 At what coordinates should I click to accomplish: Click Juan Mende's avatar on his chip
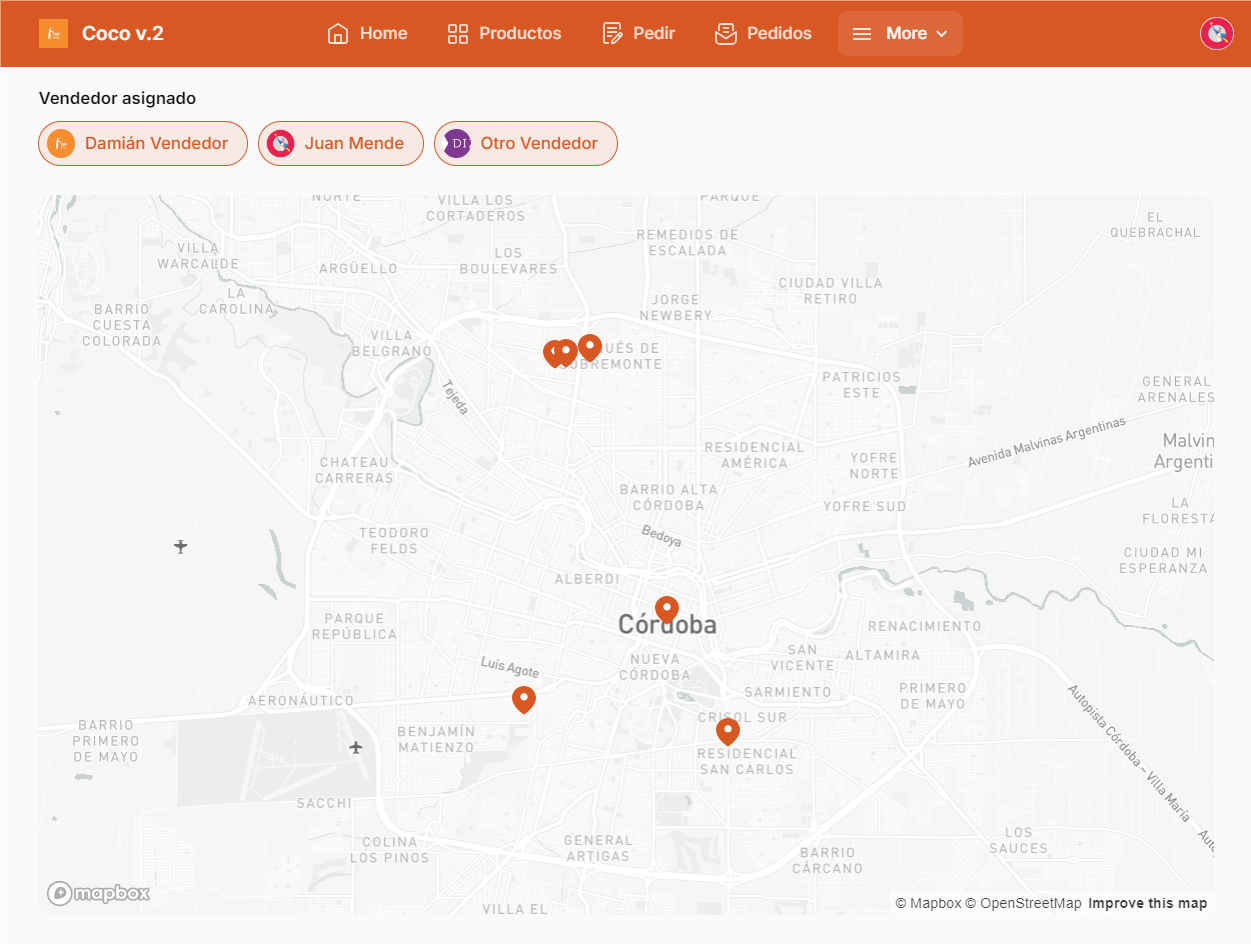[281, 143]
